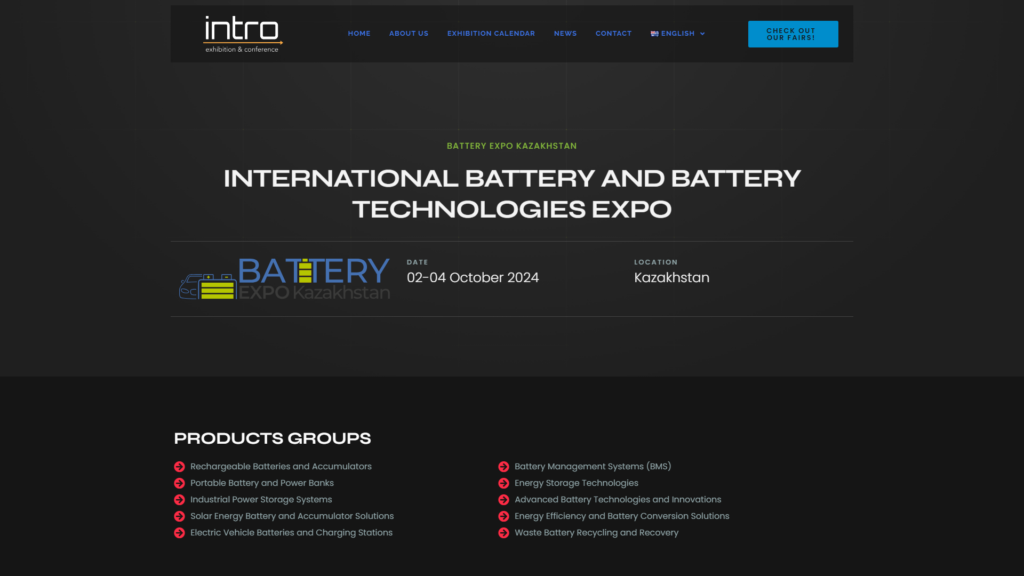Click the intro exhibition & conference logo
Screen dimensions: 1024x576
point(243,34)
